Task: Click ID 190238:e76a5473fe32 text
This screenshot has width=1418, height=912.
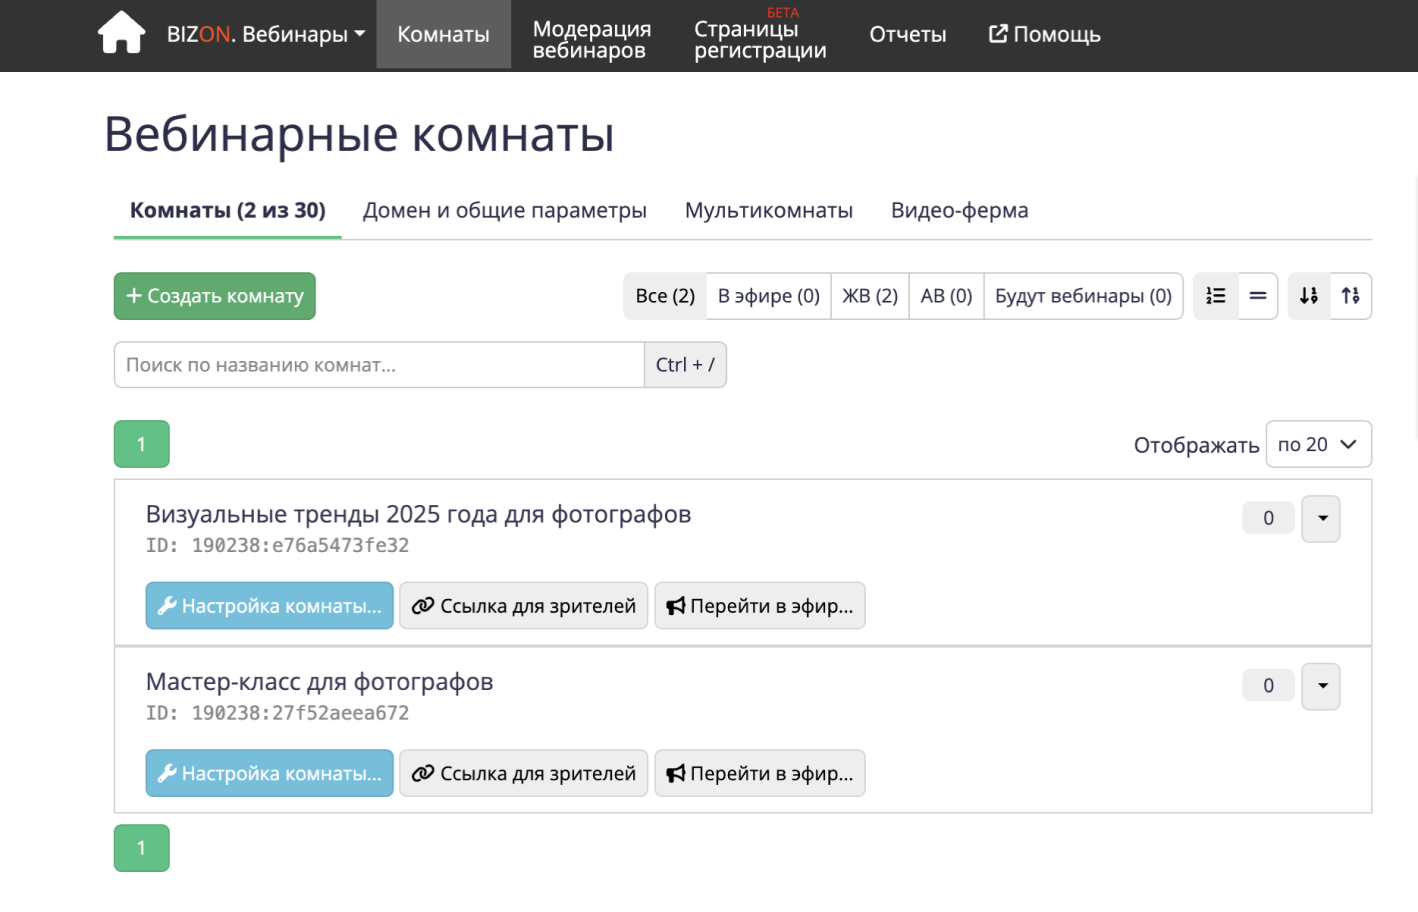Action: pyautogui.click(x=277, y=545)
